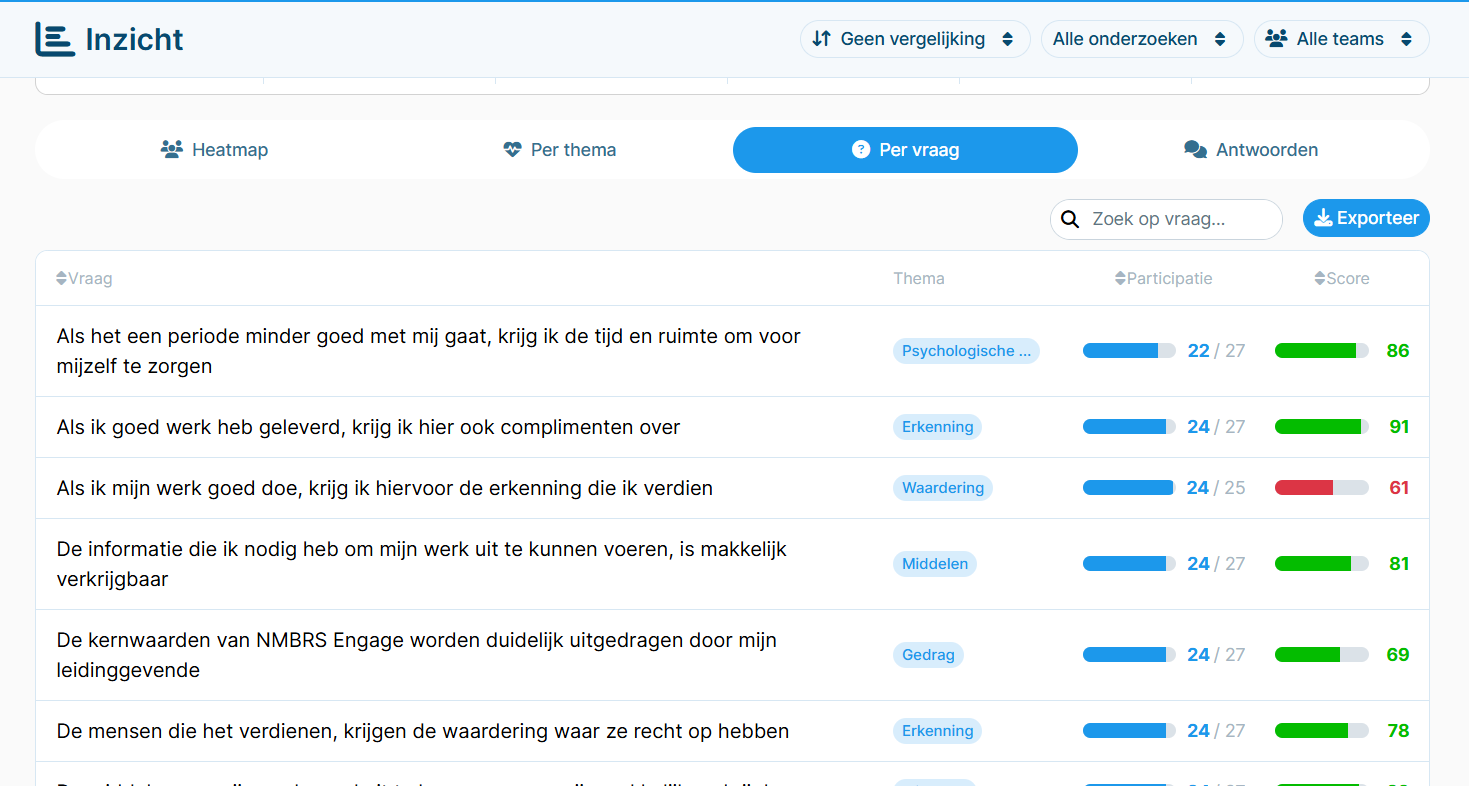Click the download icon on Exporteer
1469x786 pixels.
(x=1323, y=218)
